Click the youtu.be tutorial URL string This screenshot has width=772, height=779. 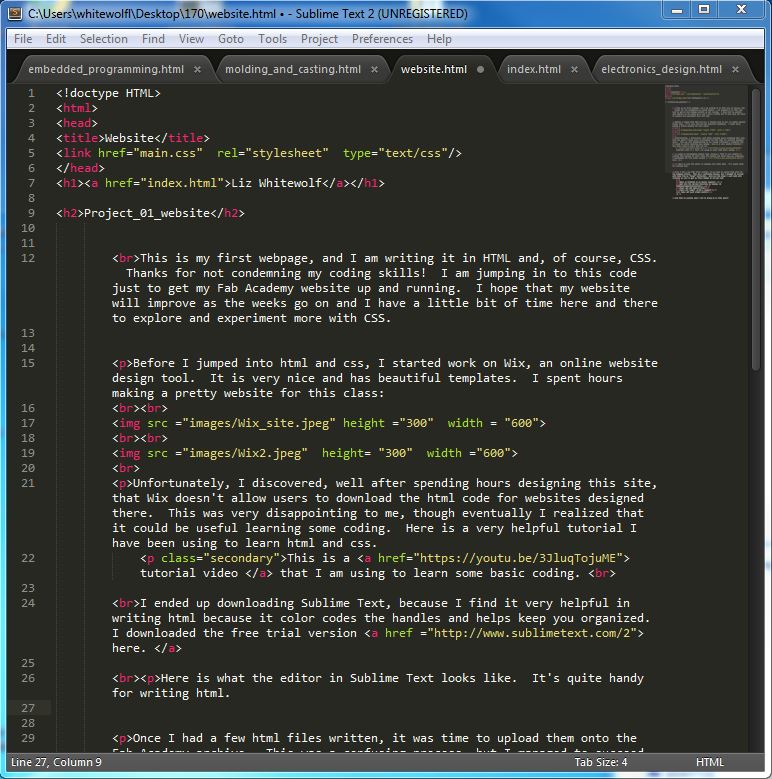coord(518,558)
